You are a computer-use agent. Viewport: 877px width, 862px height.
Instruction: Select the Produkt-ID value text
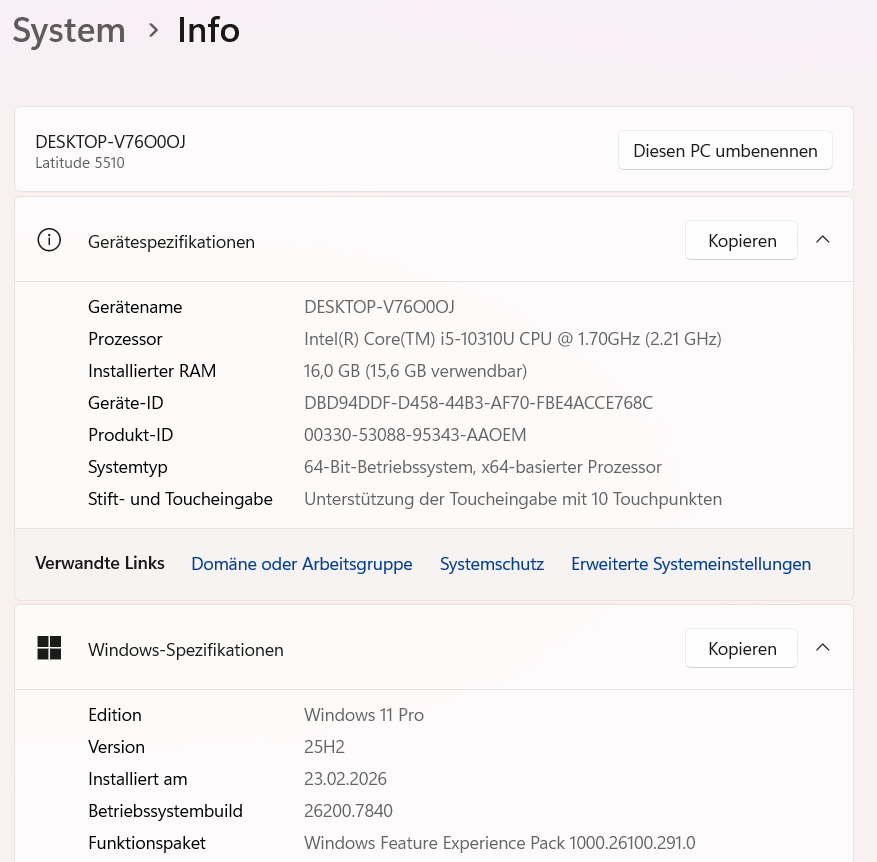415,435
